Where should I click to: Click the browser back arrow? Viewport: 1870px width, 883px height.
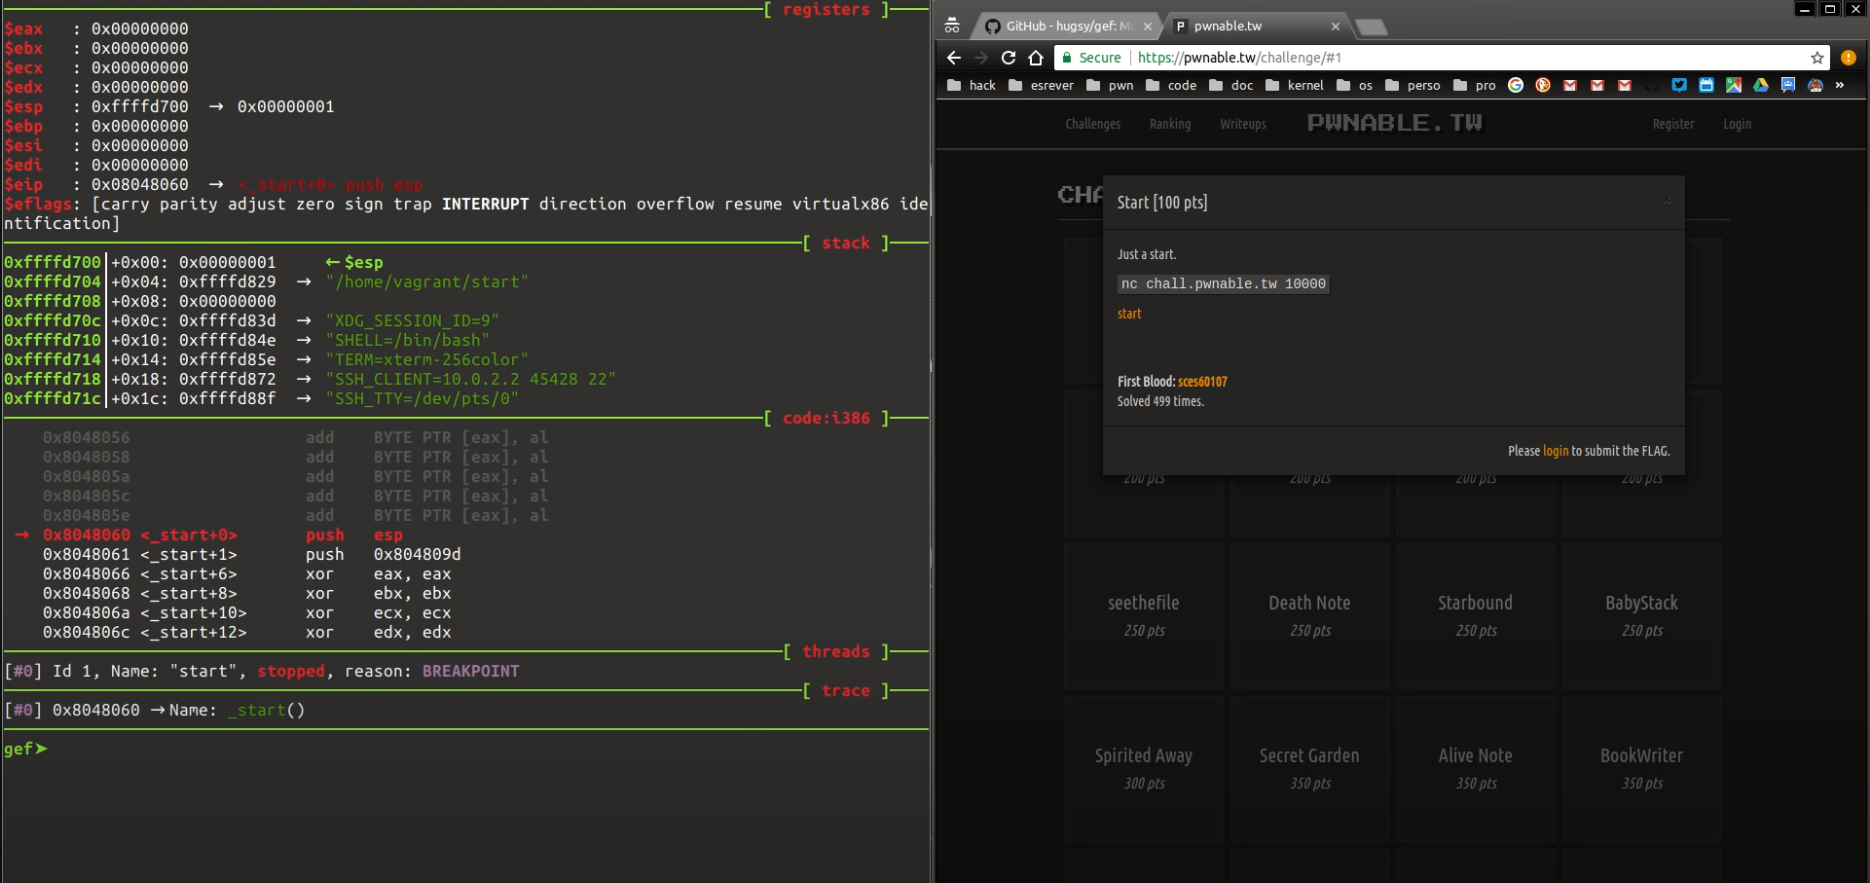click(953, 58)
